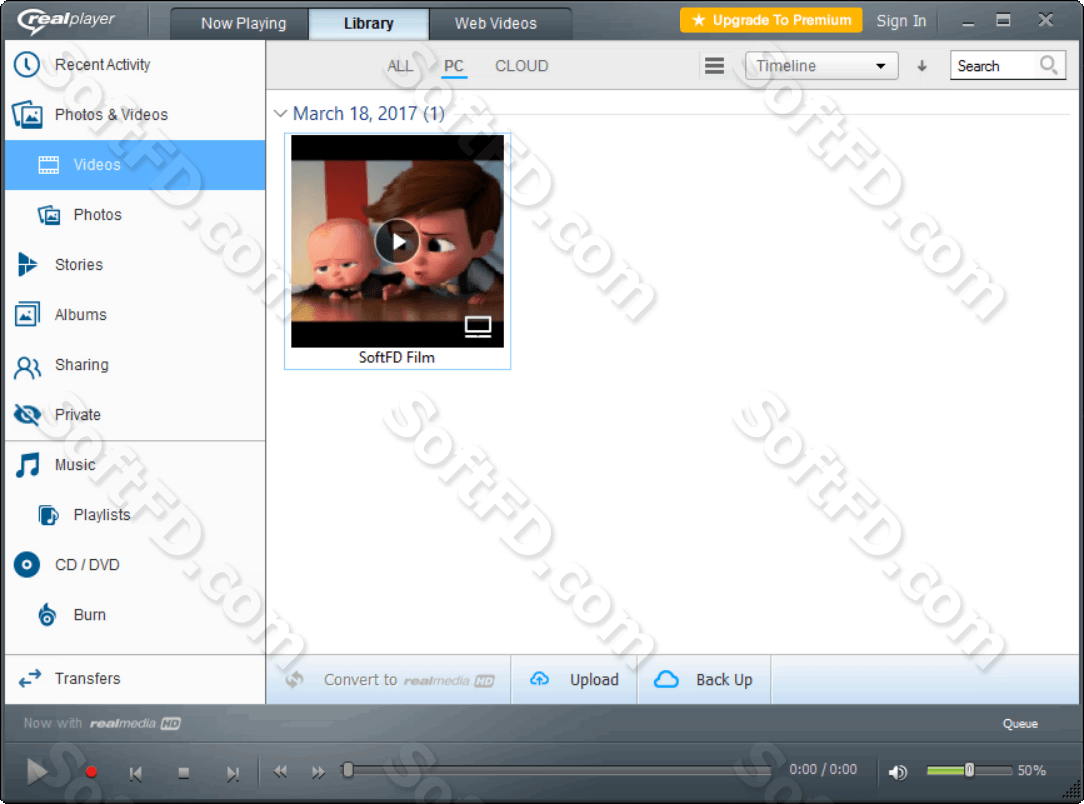
Task: Click the Upload button label
Action: (594, 680)
